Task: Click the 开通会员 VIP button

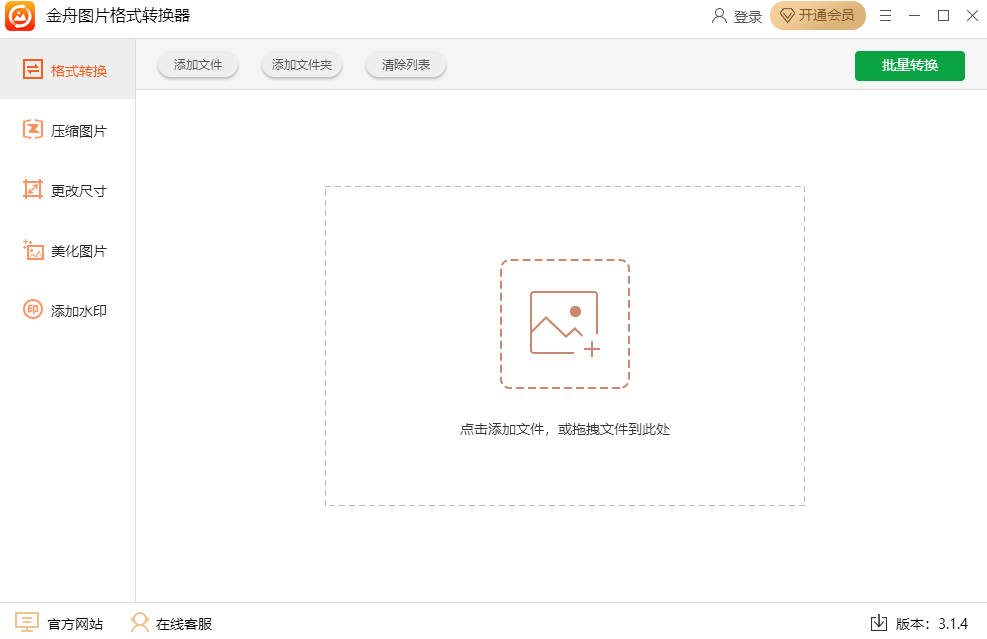Action: (817, 16)
